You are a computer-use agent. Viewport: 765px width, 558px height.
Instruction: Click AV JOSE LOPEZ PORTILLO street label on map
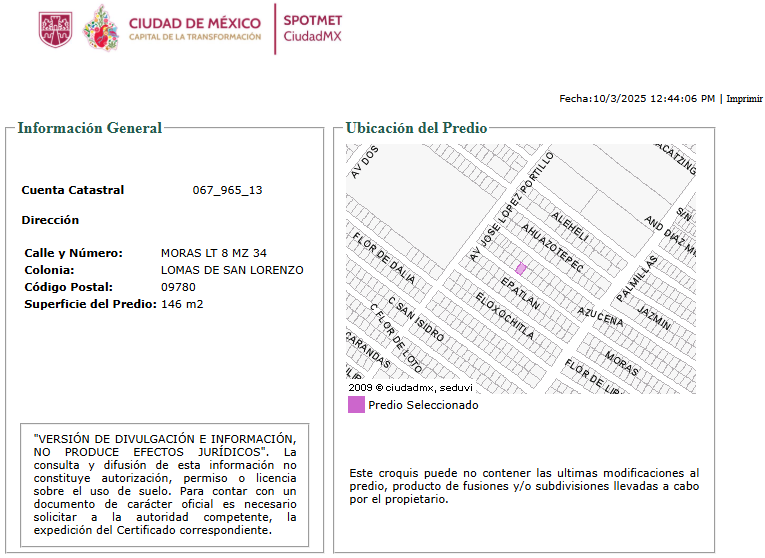coord(512,206)
